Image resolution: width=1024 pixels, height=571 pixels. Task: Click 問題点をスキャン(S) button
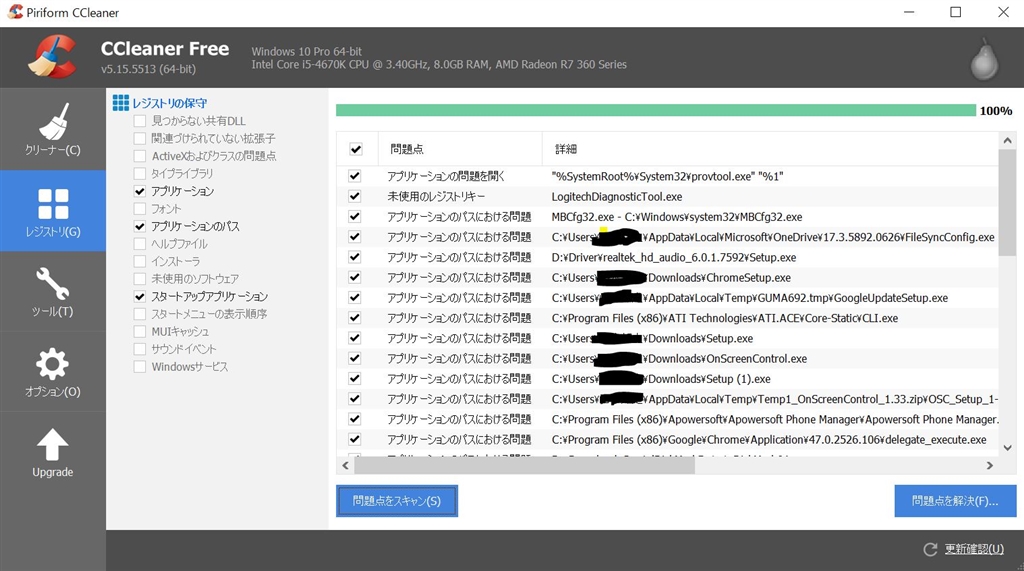396,501
